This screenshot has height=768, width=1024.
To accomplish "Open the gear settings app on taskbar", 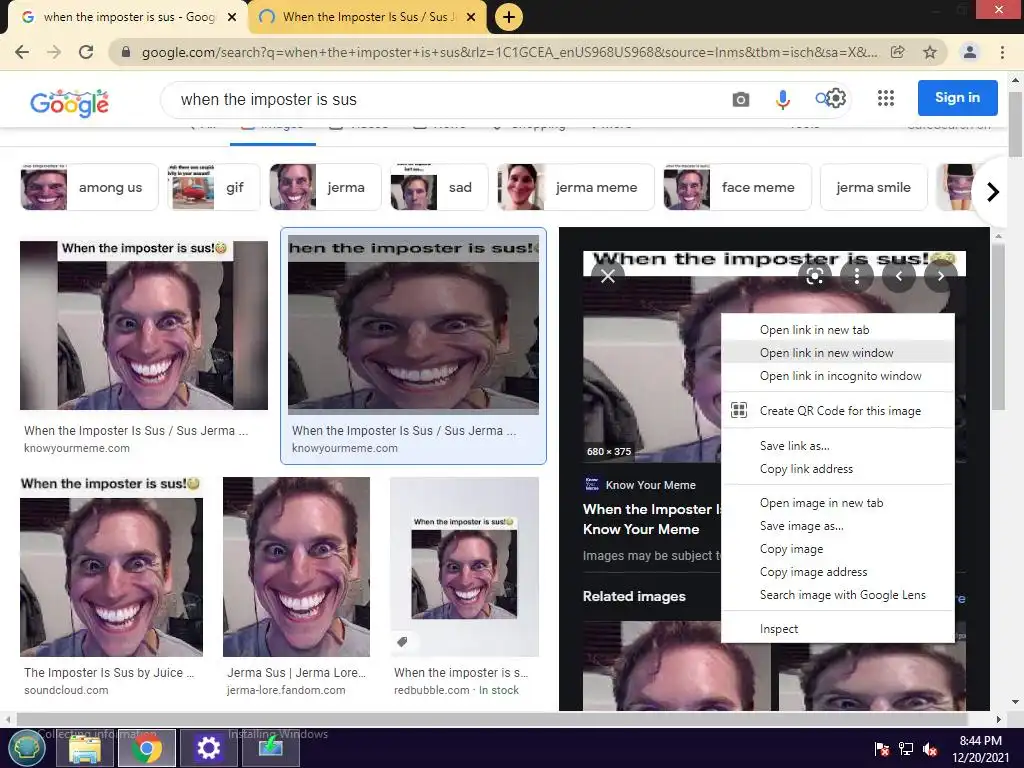I will 208,748.
